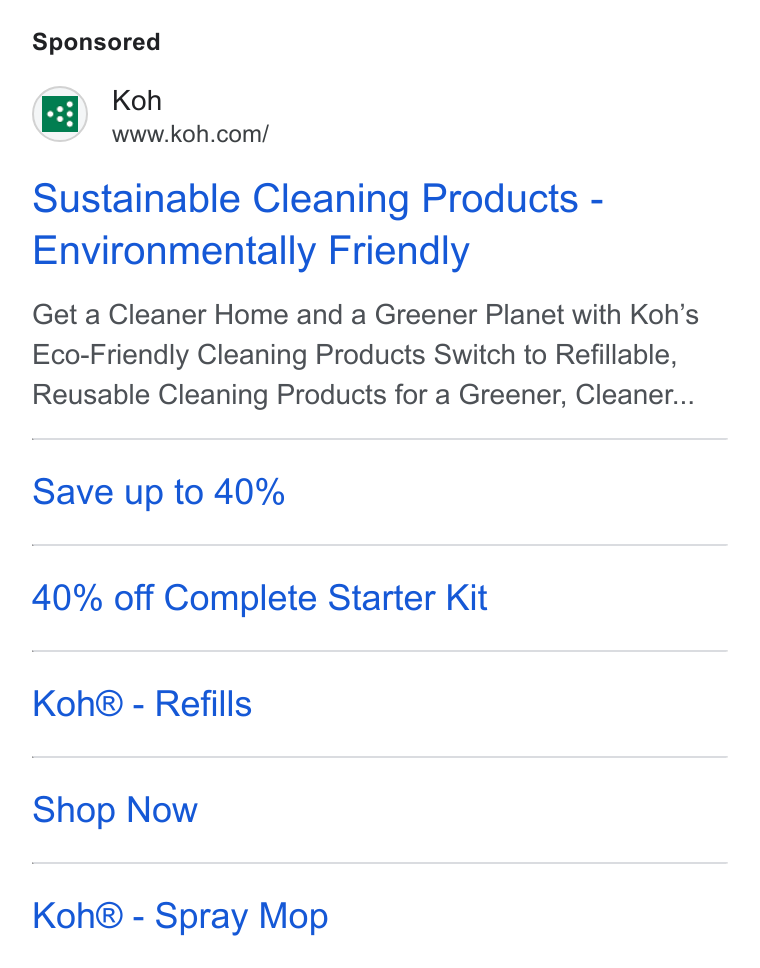Click the words 'Spray Mop' in sitelinks
This screenshot has height=968, width=760.
pos(241,916)
